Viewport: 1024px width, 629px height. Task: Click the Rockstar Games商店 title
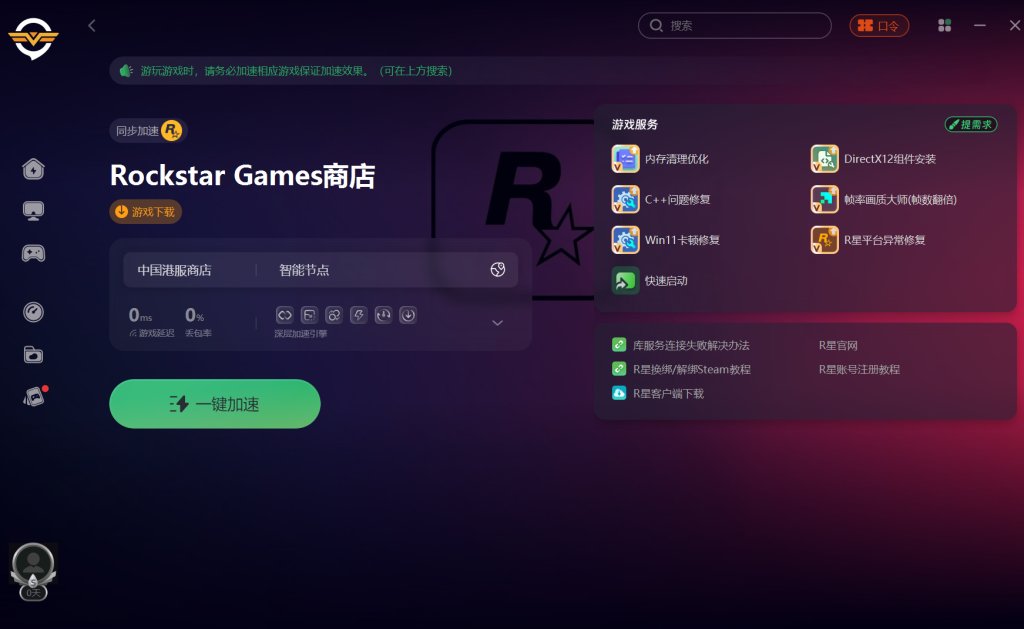click(242, 175)
